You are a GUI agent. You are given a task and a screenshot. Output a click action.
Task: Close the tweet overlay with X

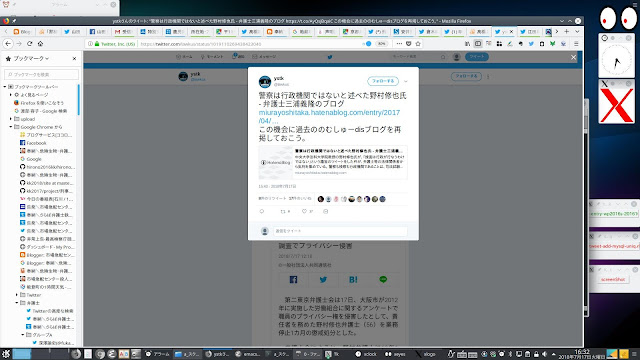point(573,58)
